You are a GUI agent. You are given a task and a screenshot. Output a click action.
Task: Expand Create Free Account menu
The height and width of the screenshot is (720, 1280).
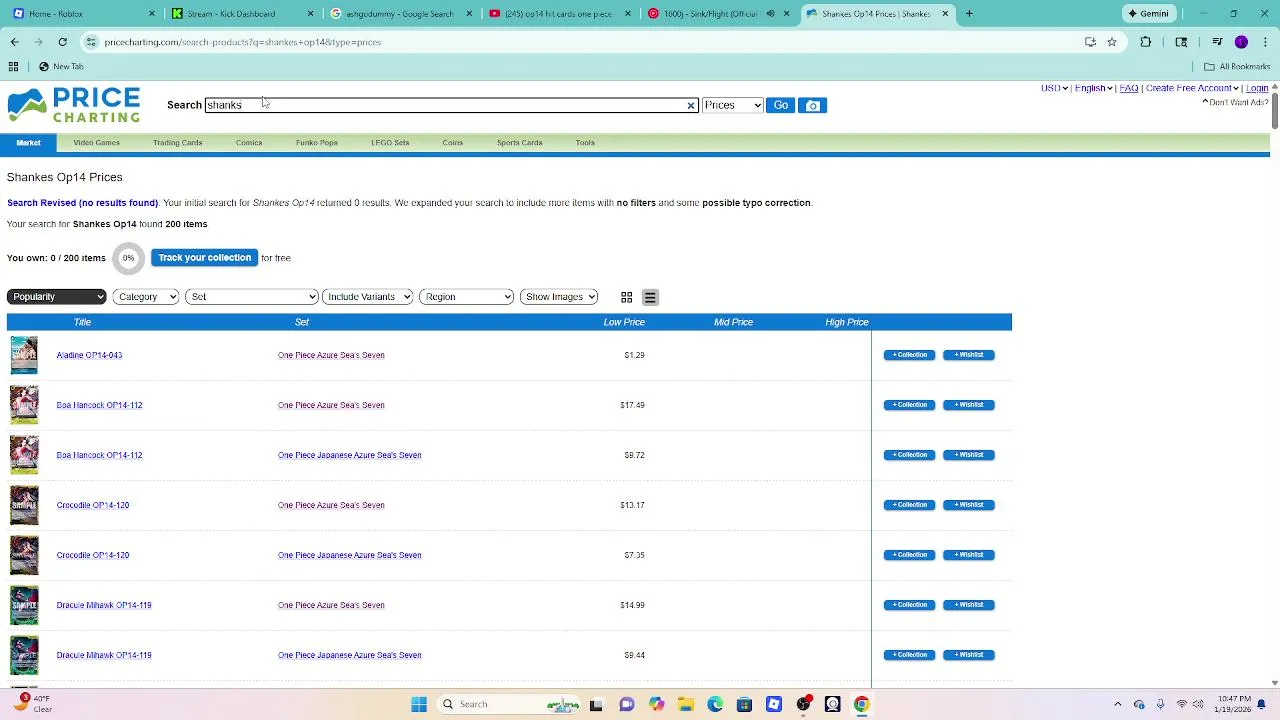click(1192, 88)
